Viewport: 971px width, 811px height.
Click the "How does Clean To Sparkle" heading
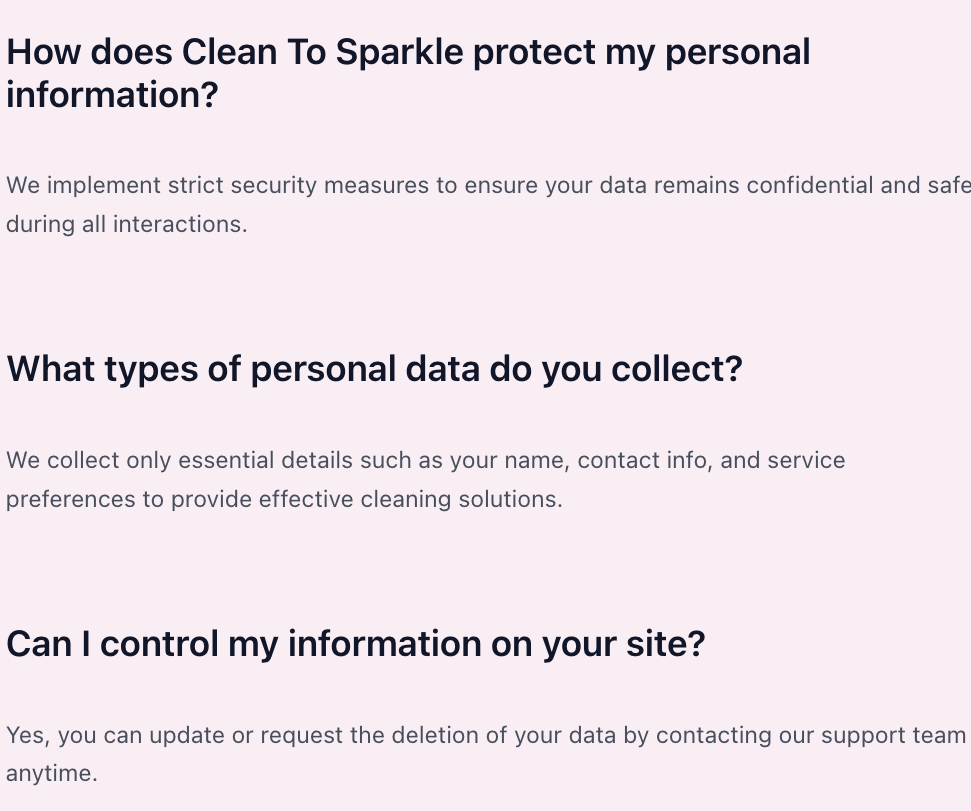[x=408, y=52]
